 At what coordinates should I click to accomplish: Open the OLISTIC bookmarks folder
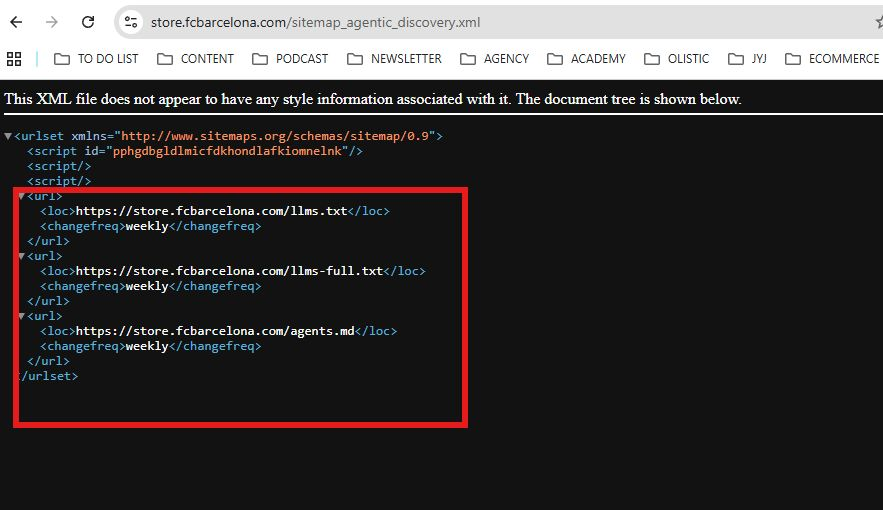[x=676, y=59]
